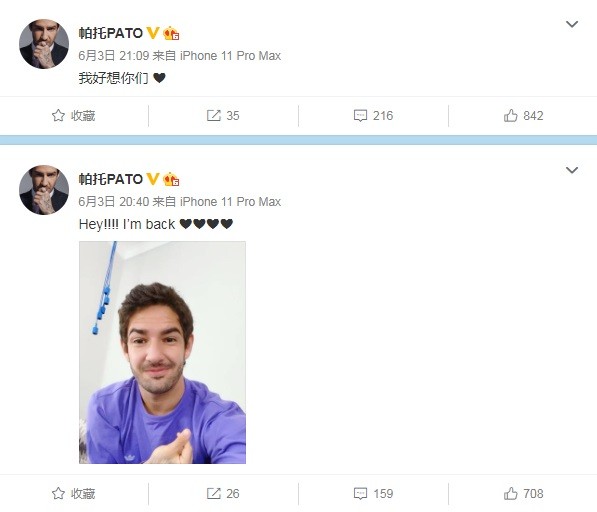Expand options chevron on second post
Viewport: 597px width, 512px height.
click(572, 170)
